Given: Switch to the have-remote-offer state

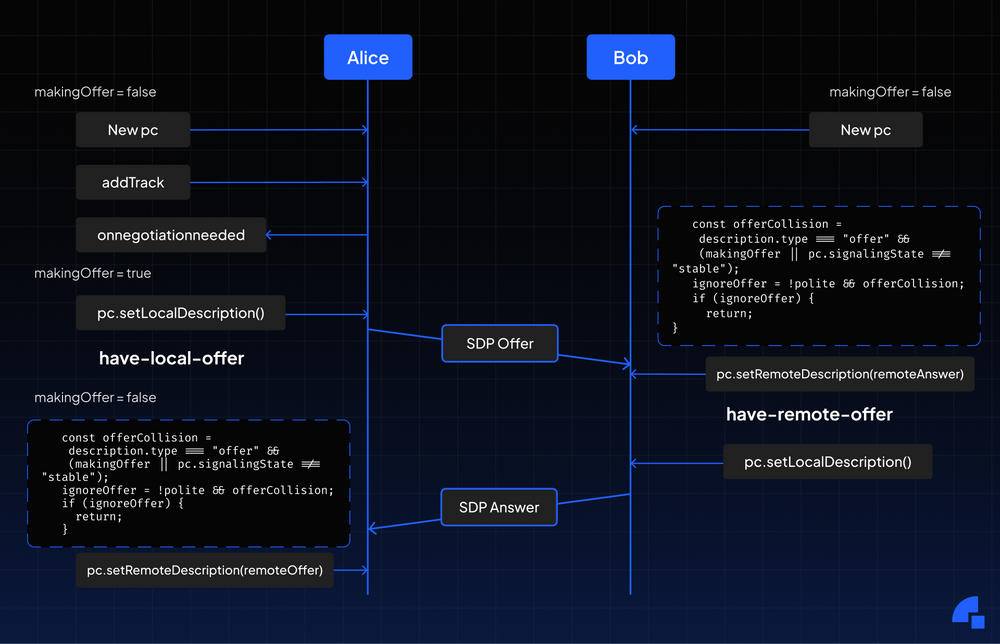Looking at the screenshot, I should (x=809, y=414).
